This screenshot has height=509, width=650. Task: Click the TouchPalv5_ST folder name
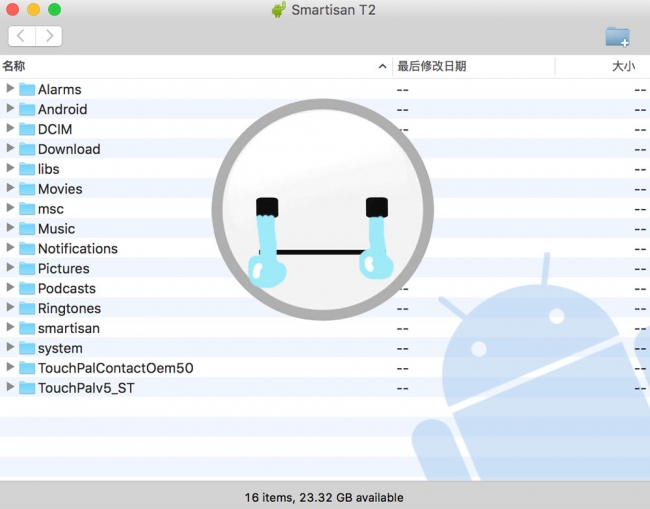86,388
